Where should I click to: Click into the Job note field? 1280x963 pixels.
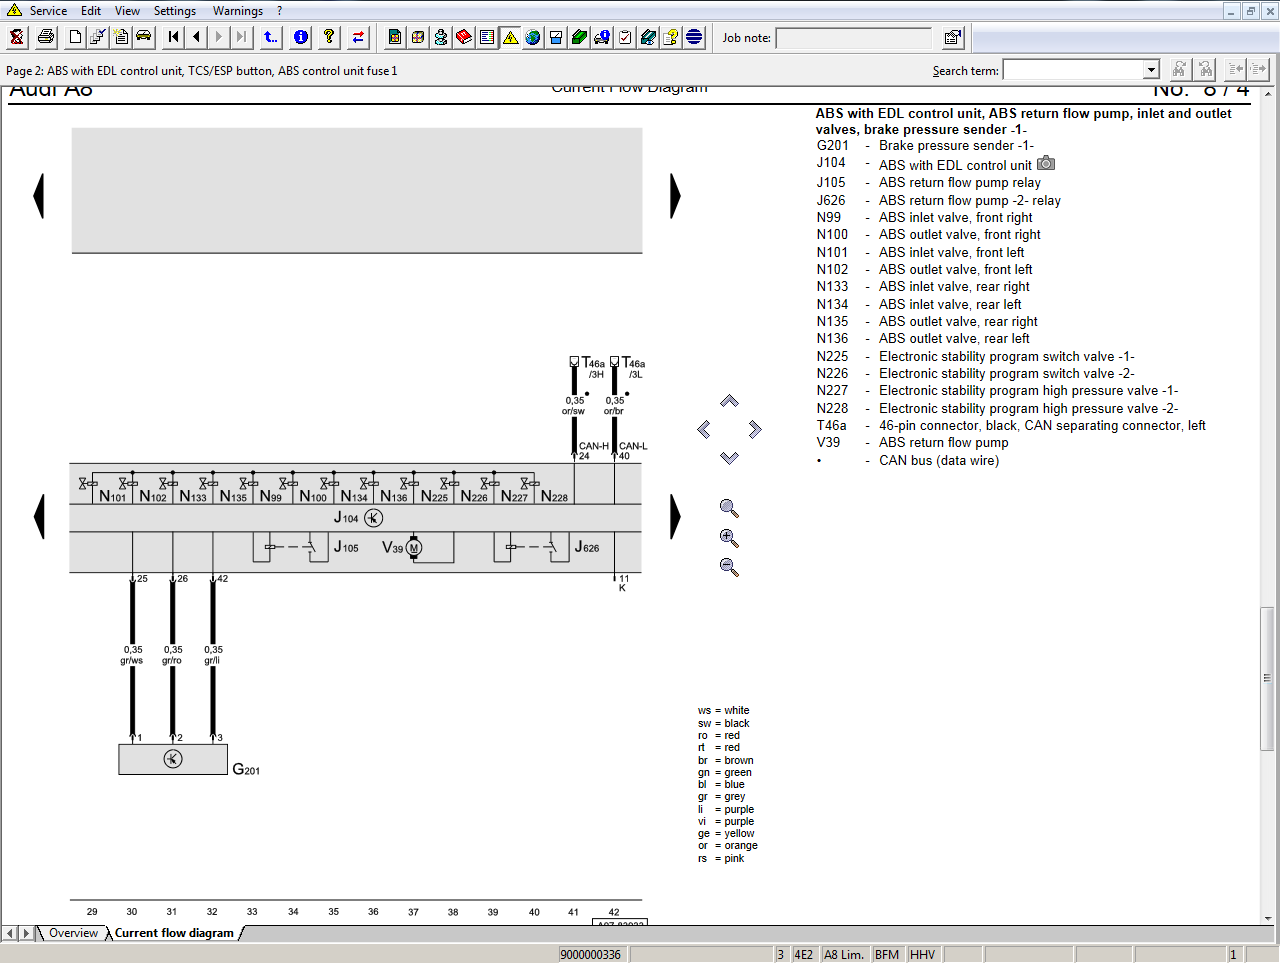pyautogui.click(x=853, y=38)
